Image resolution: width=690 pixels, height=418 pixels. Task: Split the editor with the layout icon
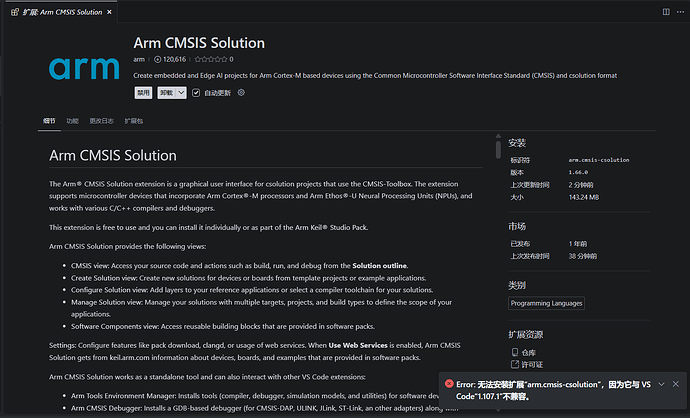coord(666,12)
